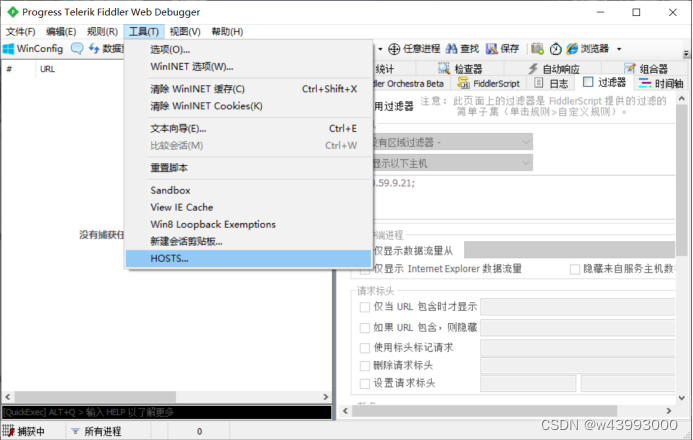The height and width of the screenshot is (440, 693).
Task: Enable 仅当 URL 包含时才显示 checkbox
Action: click(365, 307)
